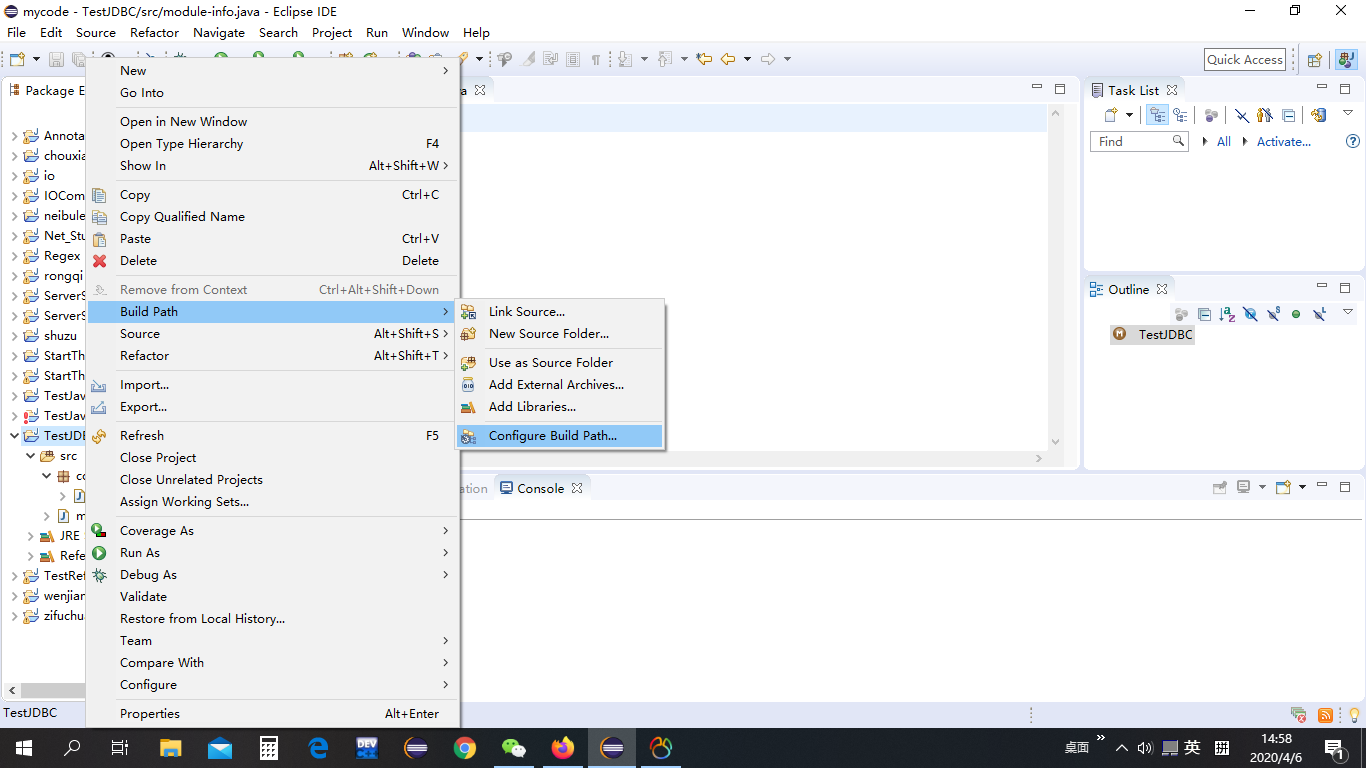Click the All filter link in Task List

[x=1223, y=142]
